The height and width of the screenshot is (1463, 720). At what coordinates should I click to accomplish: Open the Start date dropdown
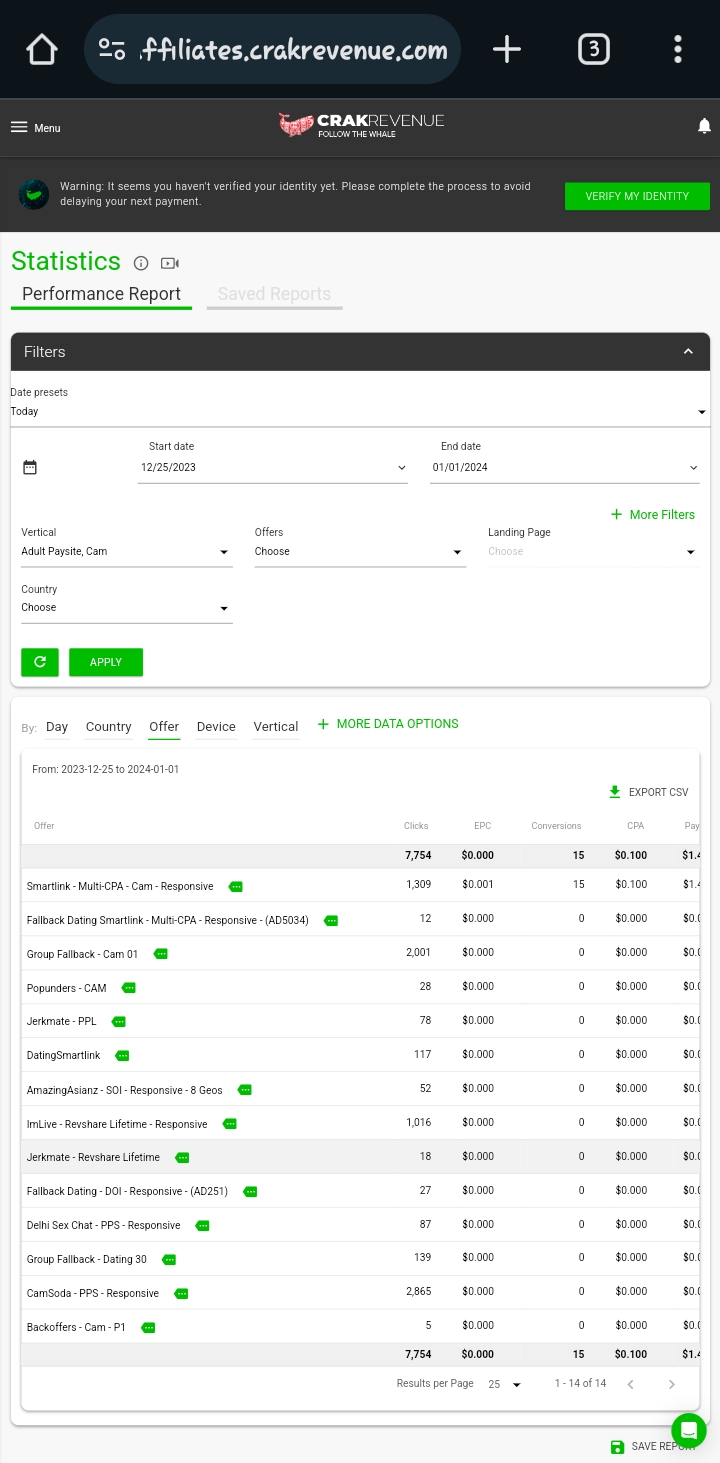coord(273,467)
